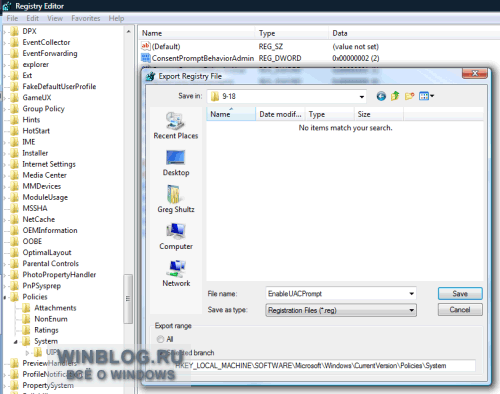
Task: Select the (Default) registry value icon
Action: [146, 46]
